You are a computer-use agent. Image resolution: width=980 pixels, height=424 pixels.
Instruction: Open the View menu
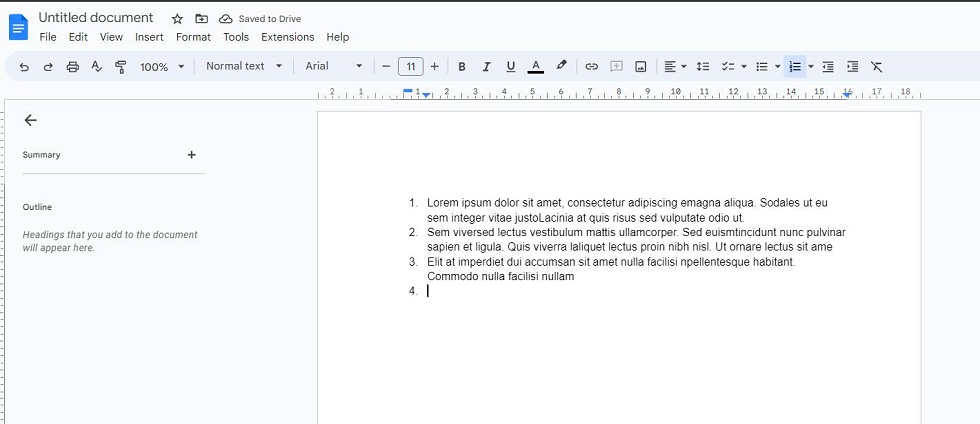pos(111,37)
